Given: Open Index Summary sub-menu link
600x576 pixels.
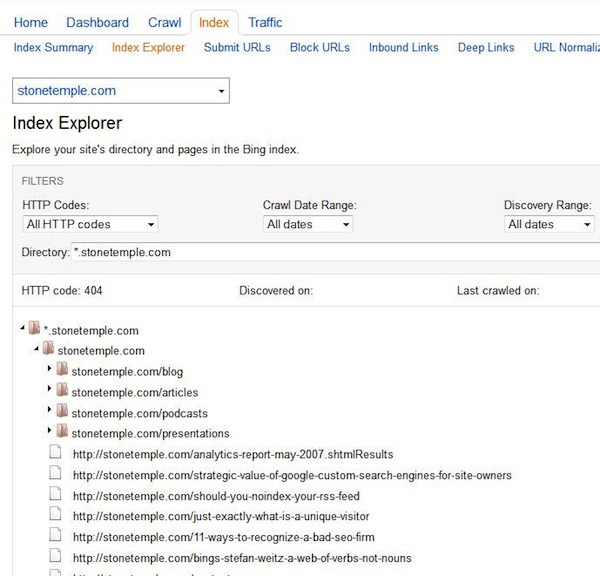Looking at the screenshot, I should 53,47.
